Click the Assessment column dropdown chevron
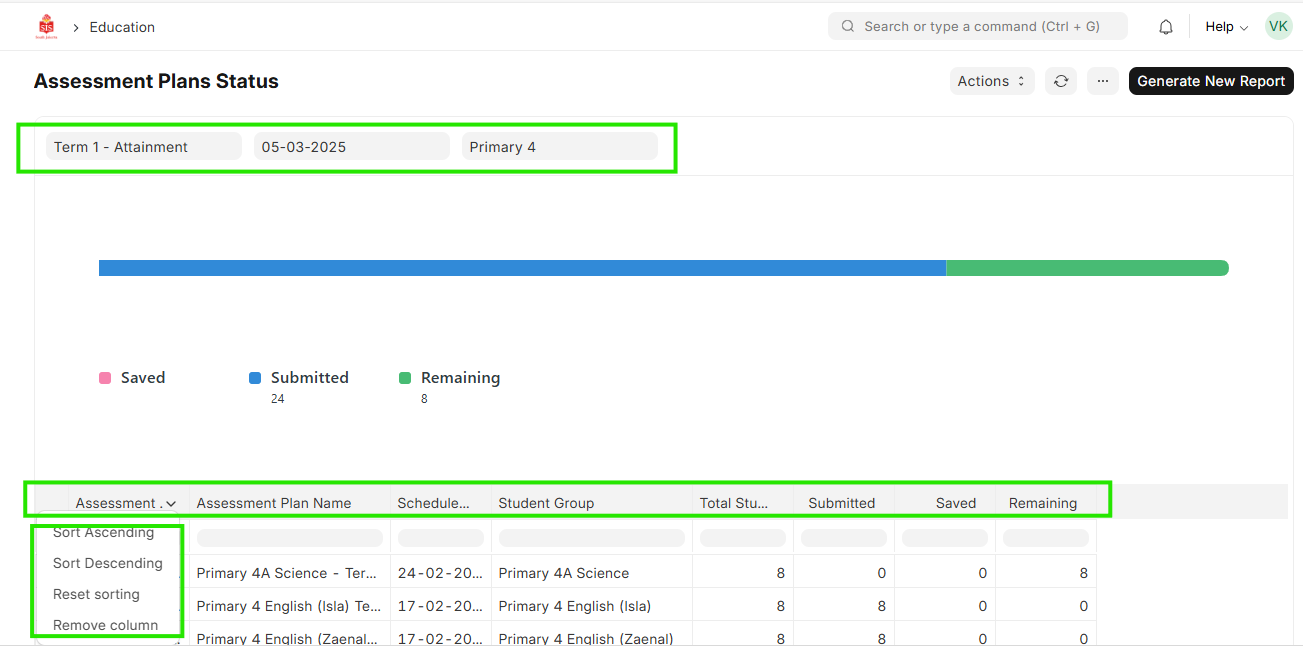The width and height of the screenshot is (1303, 646). (x=171, y=504)
